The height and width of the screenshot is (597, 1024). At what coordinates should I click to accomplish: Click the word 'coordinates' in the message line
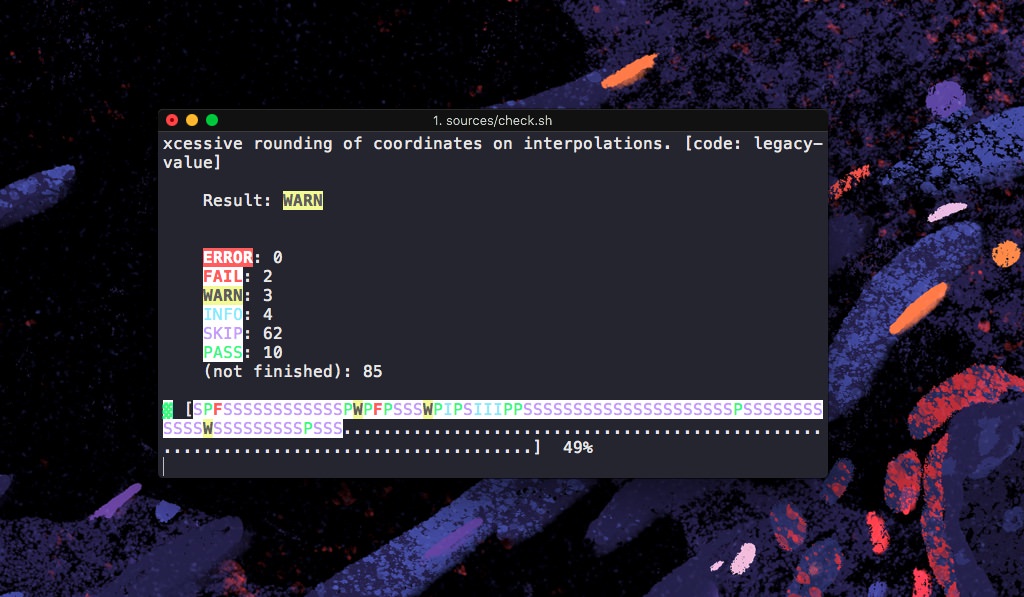(x=427, y=144)
